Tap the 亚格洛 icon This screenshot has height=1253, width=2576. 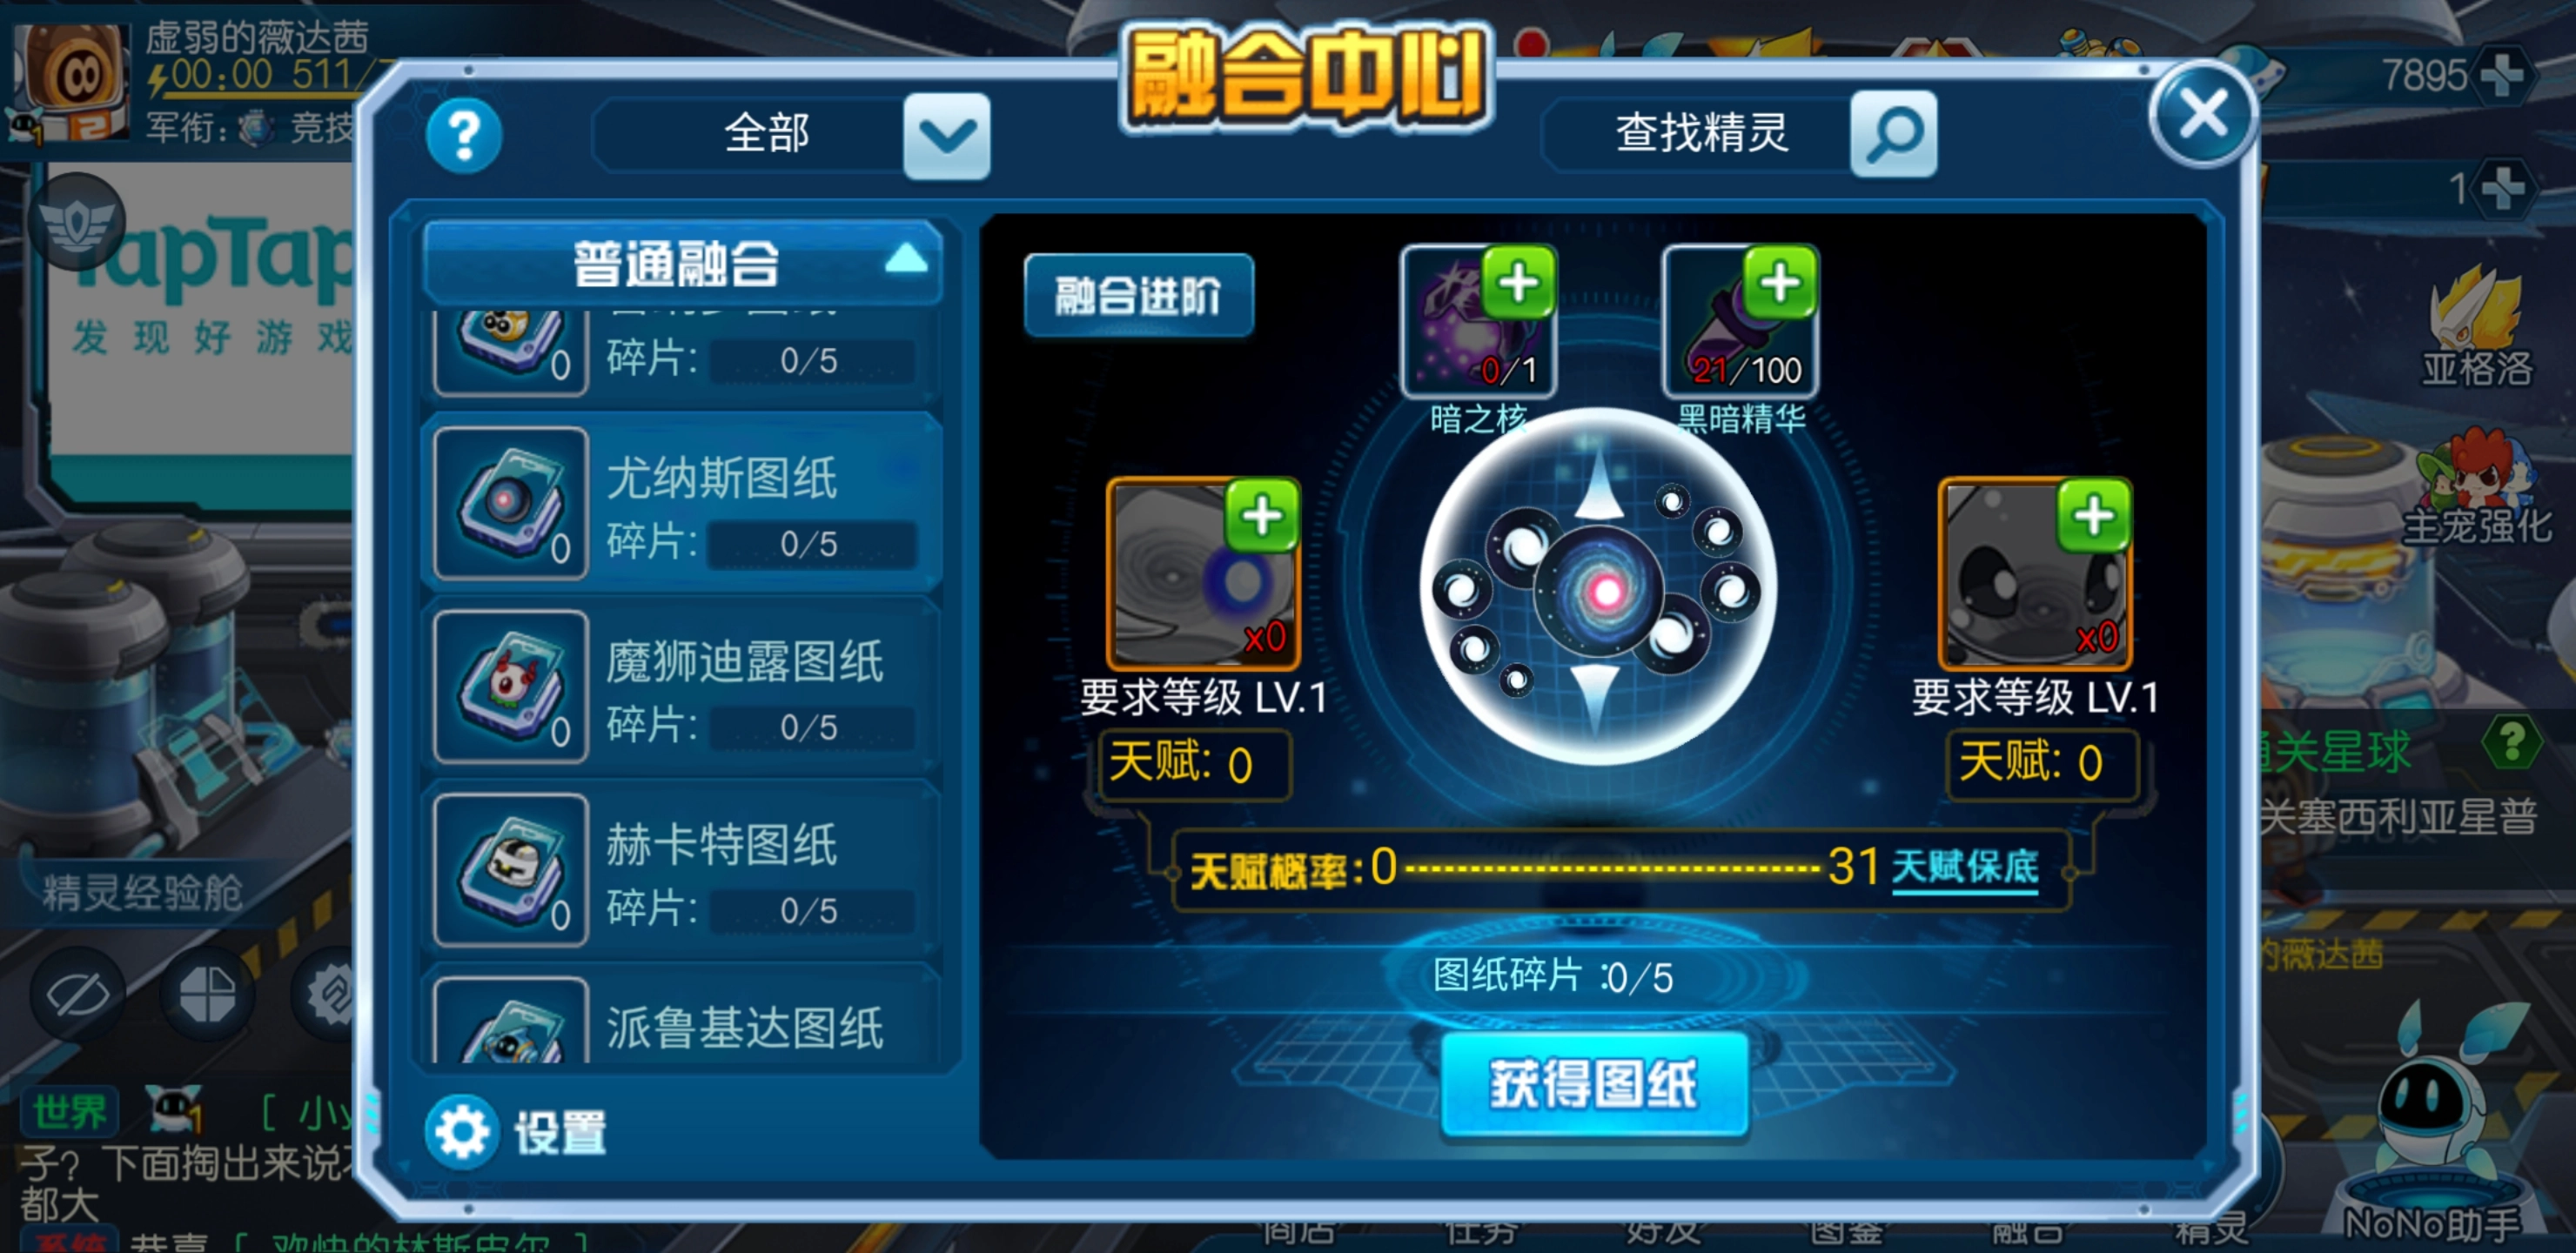coord(2477,325)
